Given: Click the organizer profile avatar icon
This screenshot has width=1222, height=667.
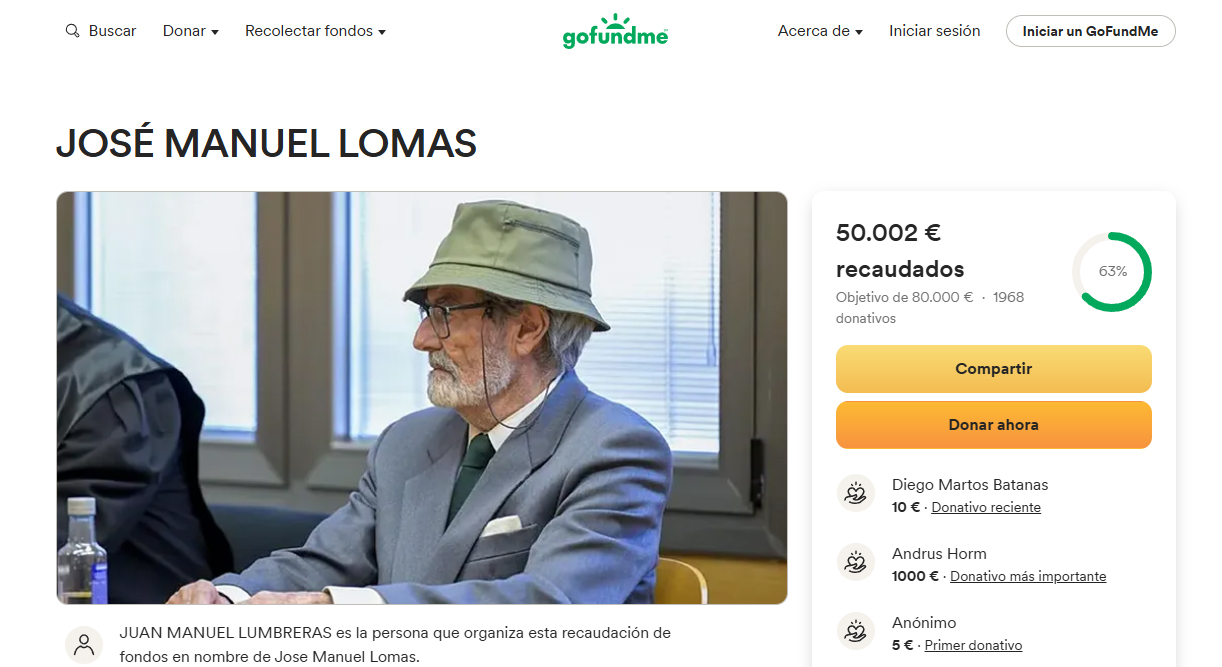Looking at the screenshot, I should (x=84, y=645).
